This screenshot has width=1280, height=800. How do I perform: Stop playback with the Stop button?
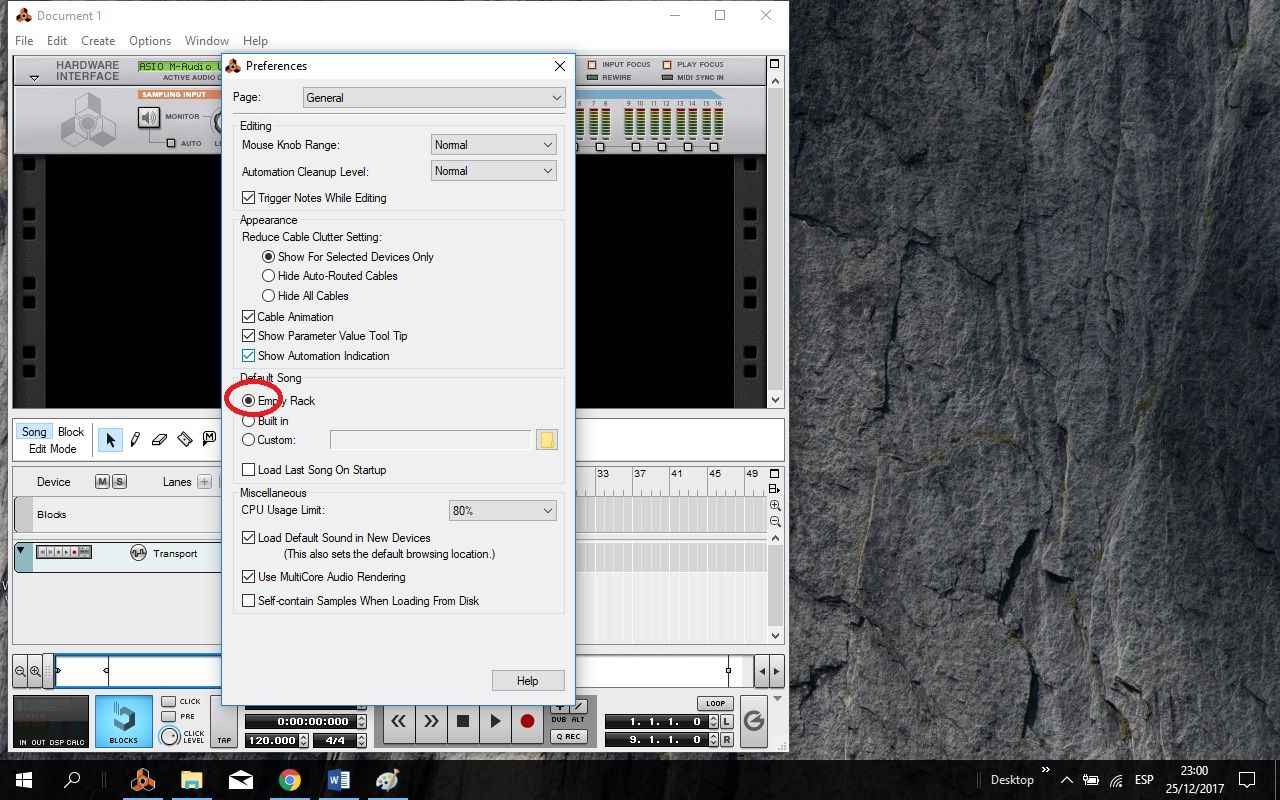[x=463, y=721]
